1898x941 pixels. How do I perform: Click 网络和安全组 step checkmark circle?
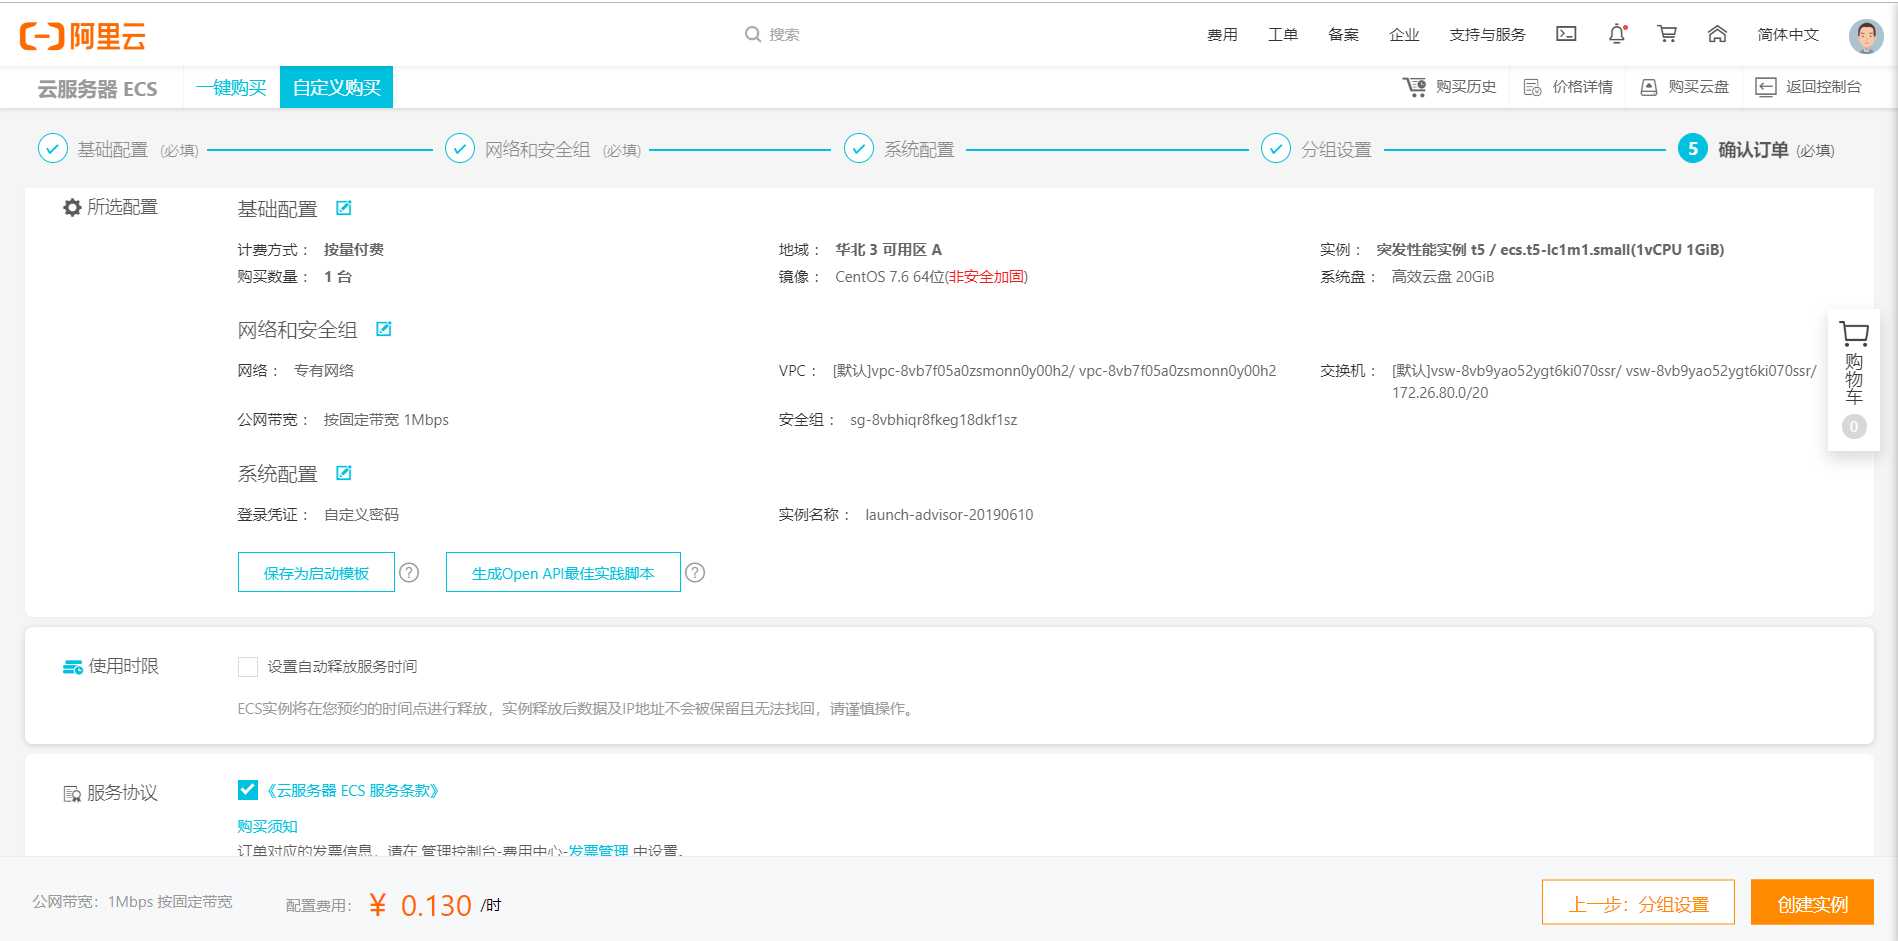point(460,149)
